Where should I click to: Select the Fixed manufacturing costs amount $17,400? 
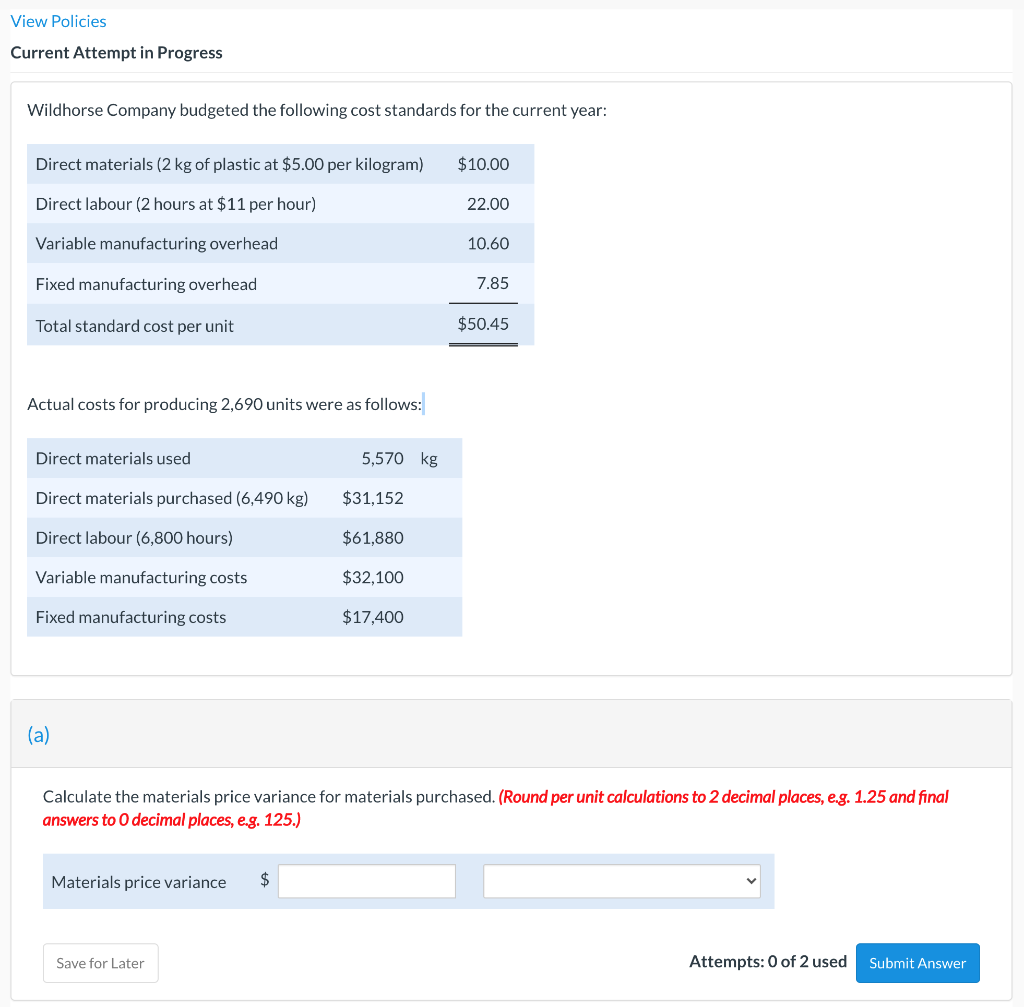coord(374,616)
